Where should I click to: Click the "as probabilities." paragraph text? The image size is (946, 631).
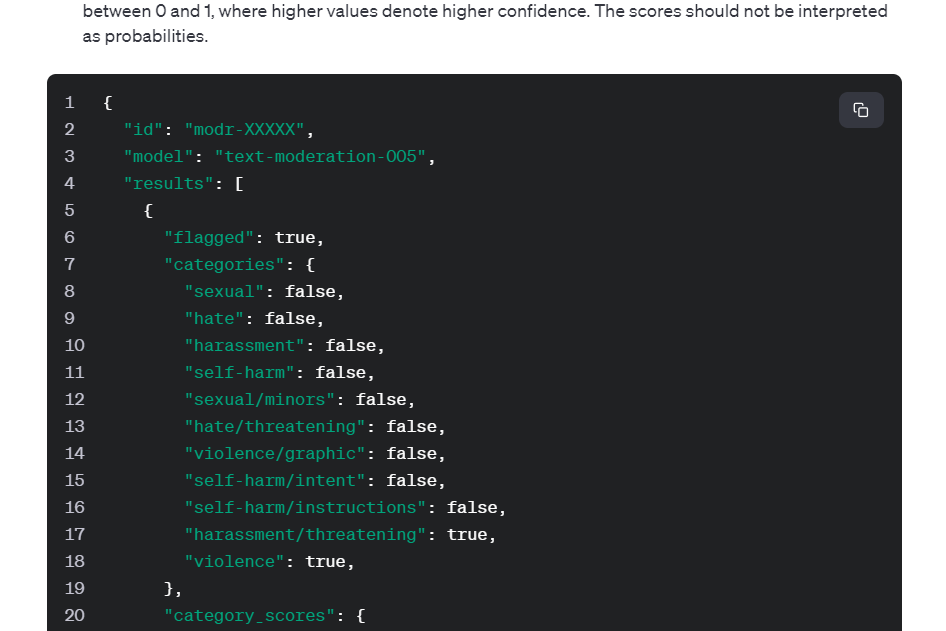[145, 36]
